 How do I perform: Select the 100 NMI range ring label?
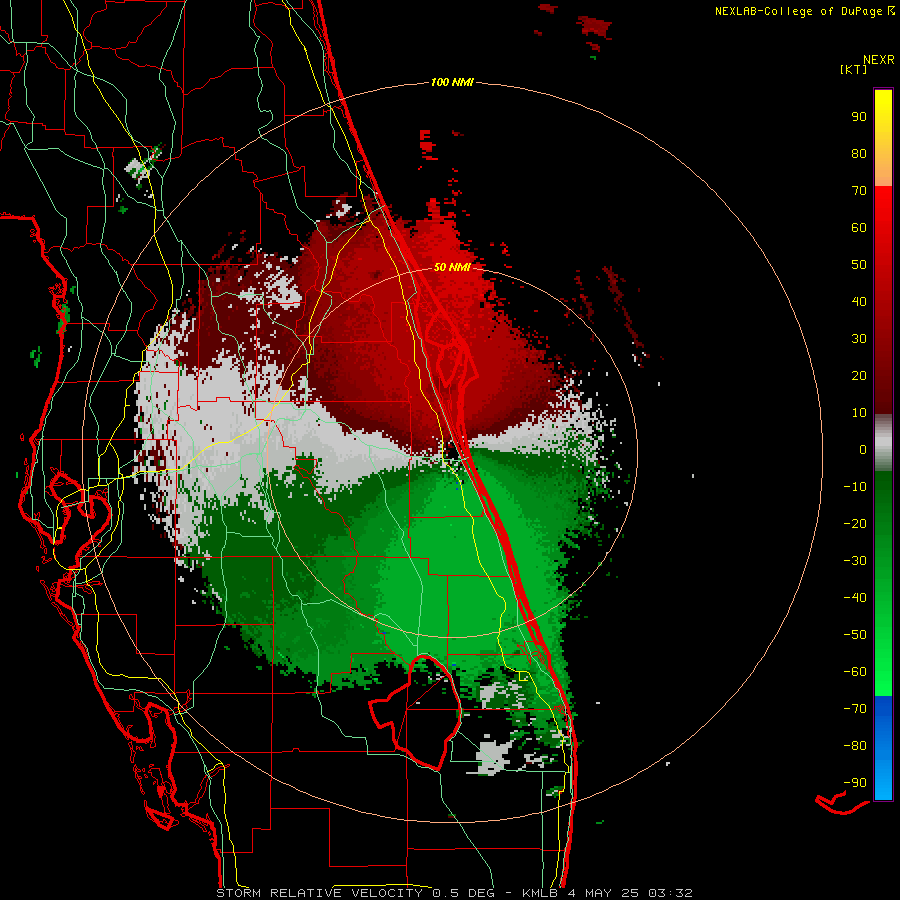pyautogui.click(x=452, y=83)
